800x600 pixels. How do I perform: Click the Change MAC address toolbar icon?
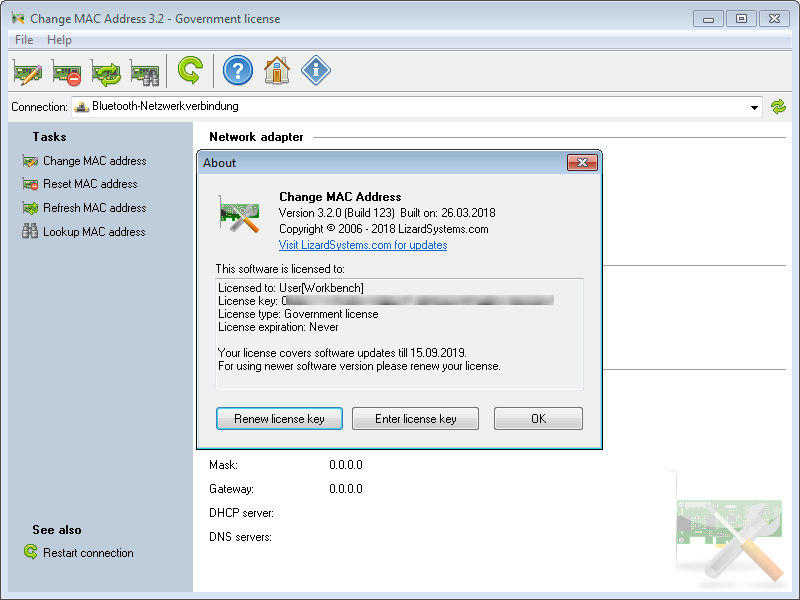pyautogui.click(x=28, y=71)
